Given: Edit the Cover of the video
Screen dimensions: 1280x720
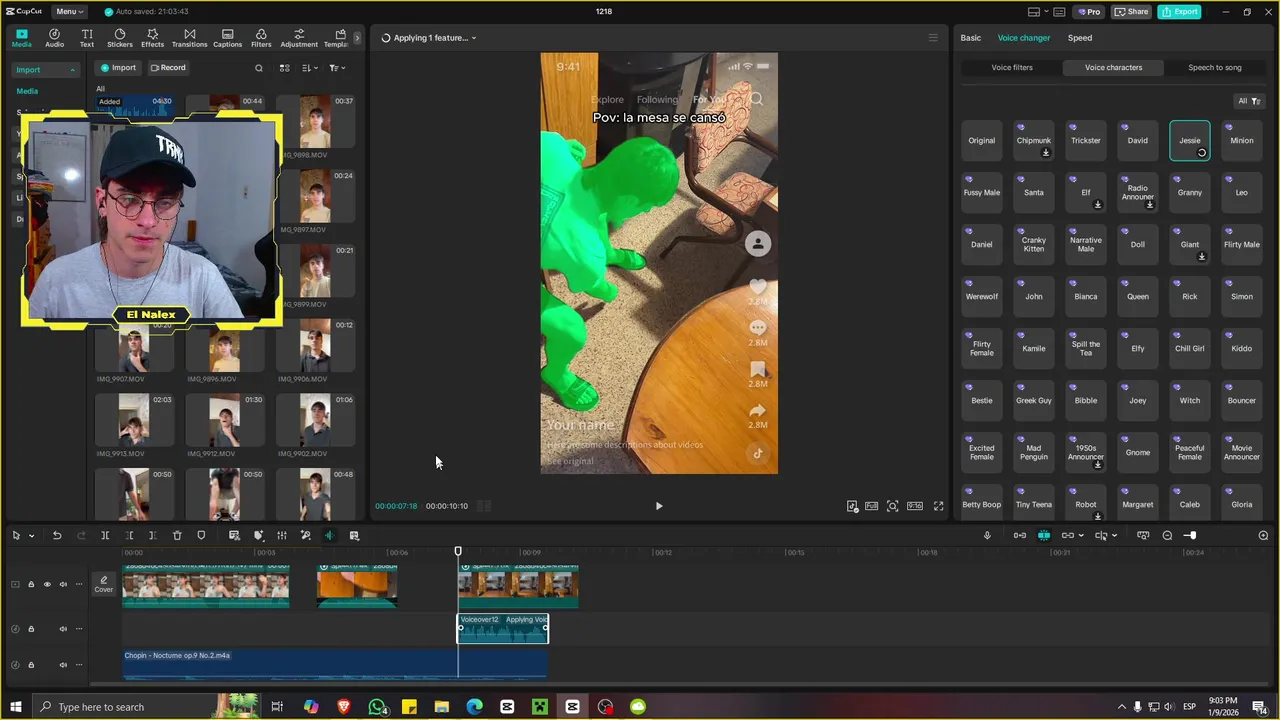Looking at the screenshot, I should (103, 584).
